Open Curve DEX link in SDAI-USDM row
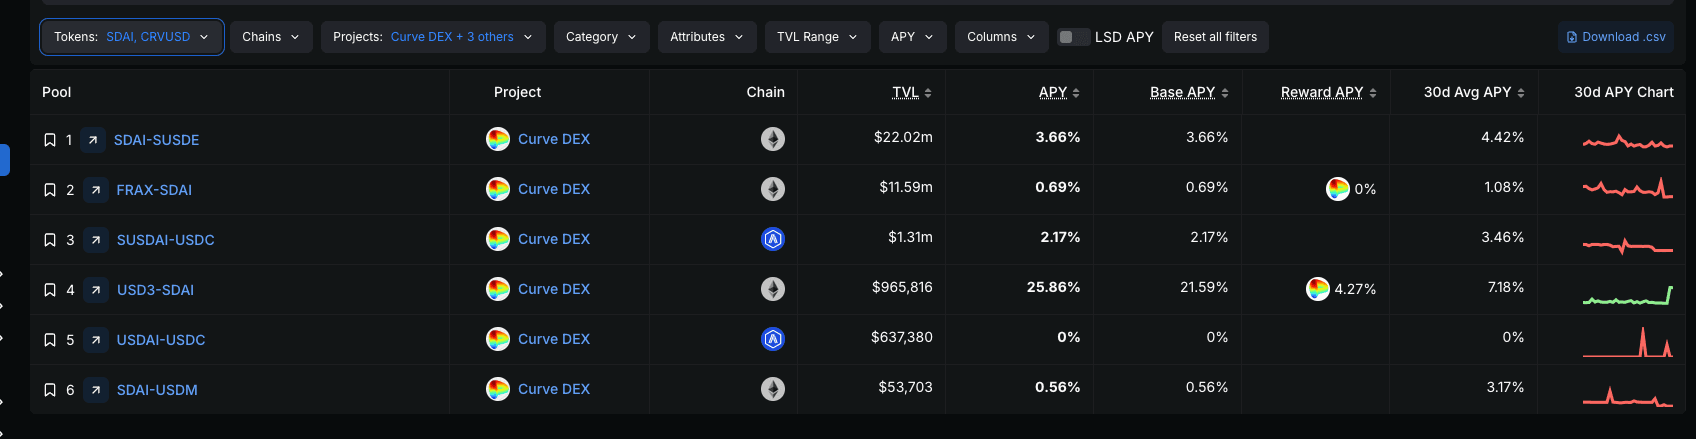Screen dimensions: 1696x439 pos(554,389)
